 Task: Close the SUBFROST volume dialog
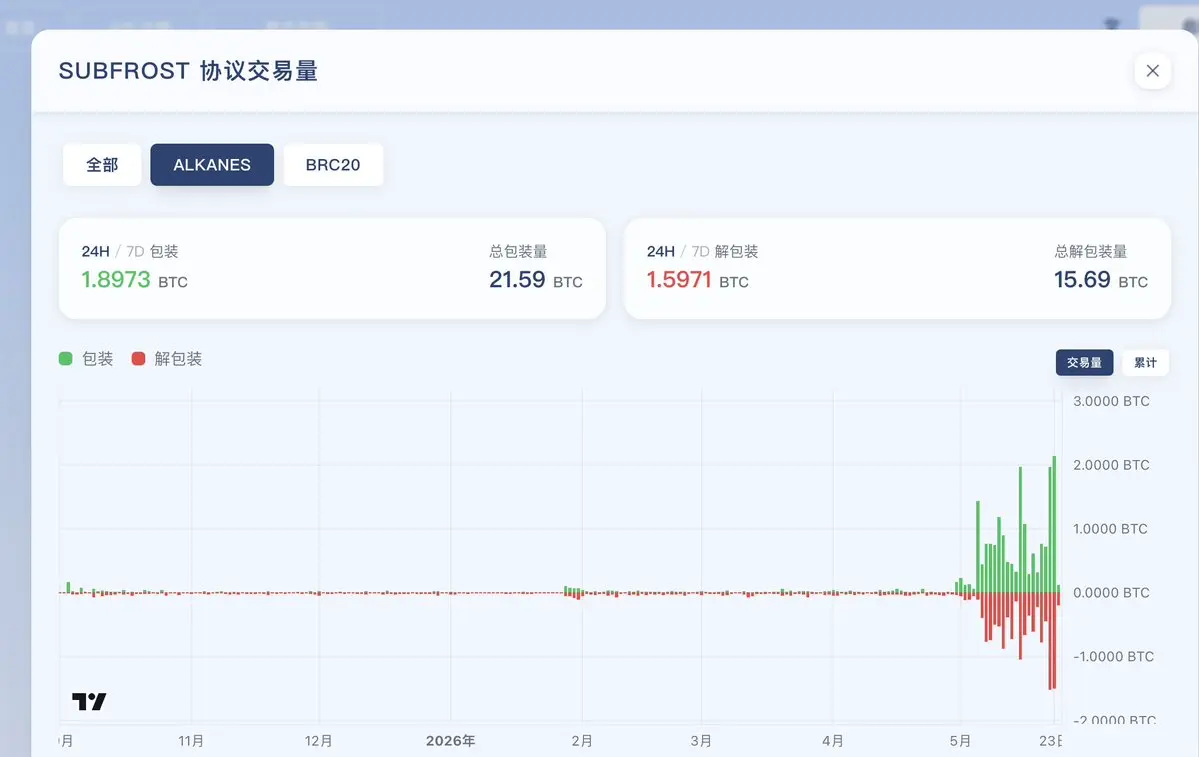coord(1152,71)
